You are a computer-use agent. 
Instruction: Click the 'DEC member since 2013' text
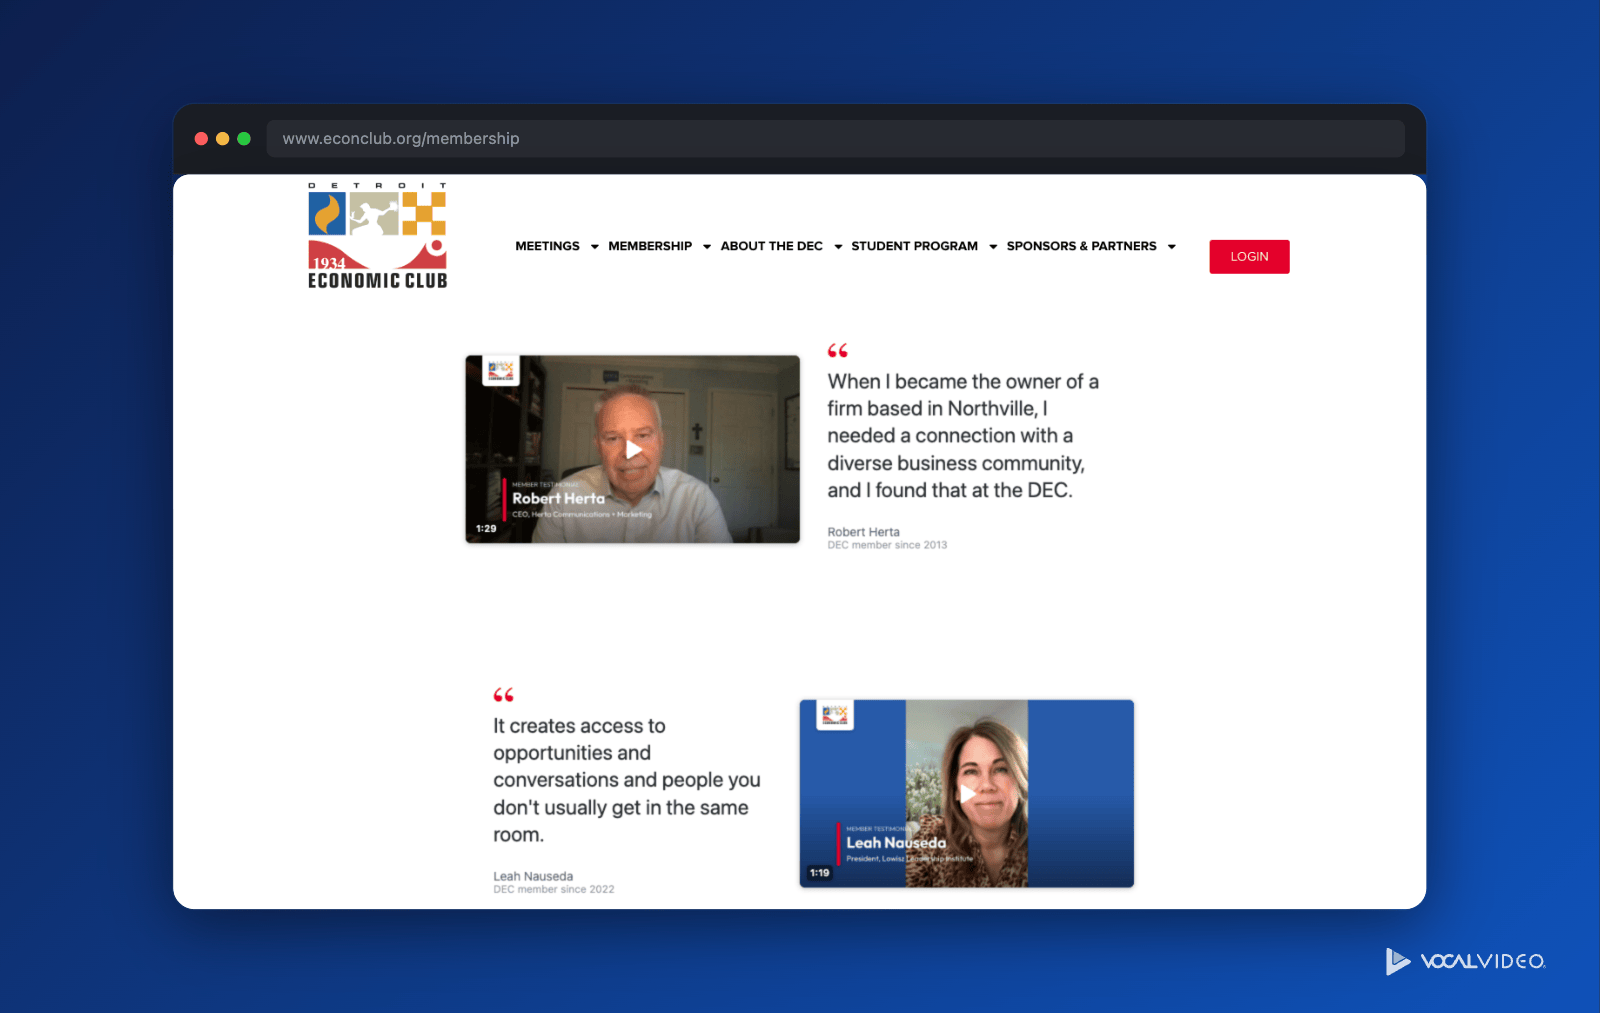tap(887, 545)
